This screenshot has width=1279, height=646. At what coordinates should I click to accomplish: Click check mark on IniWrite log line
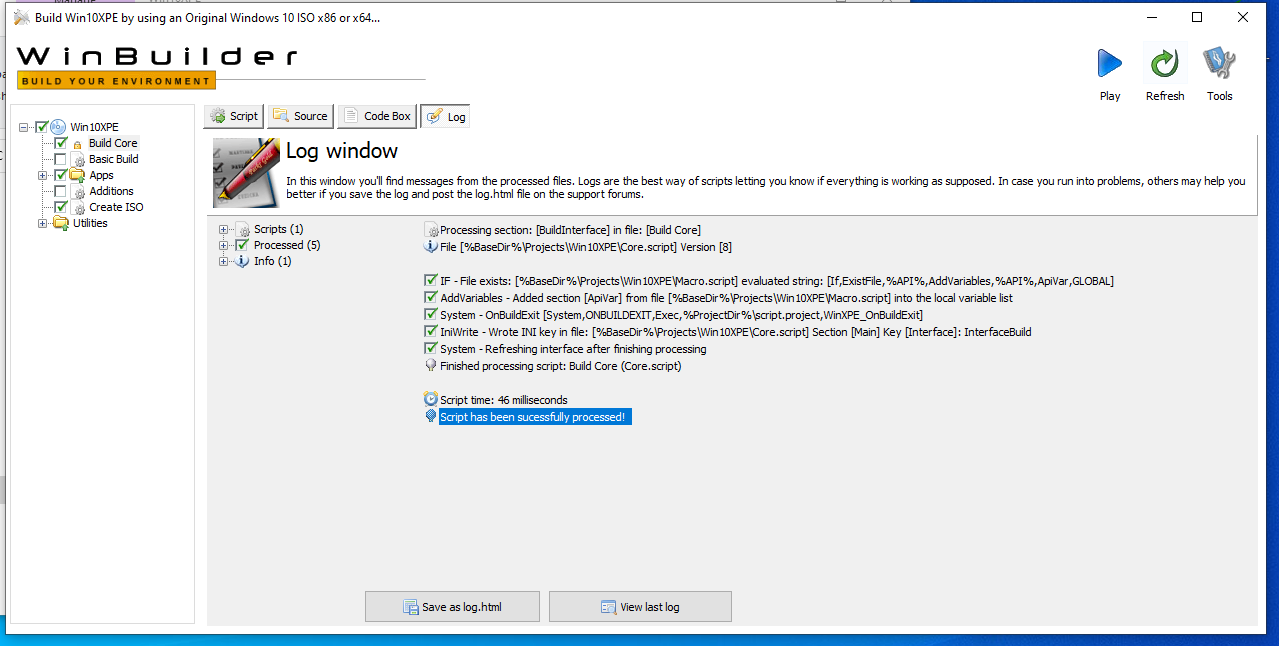point(431,332)
